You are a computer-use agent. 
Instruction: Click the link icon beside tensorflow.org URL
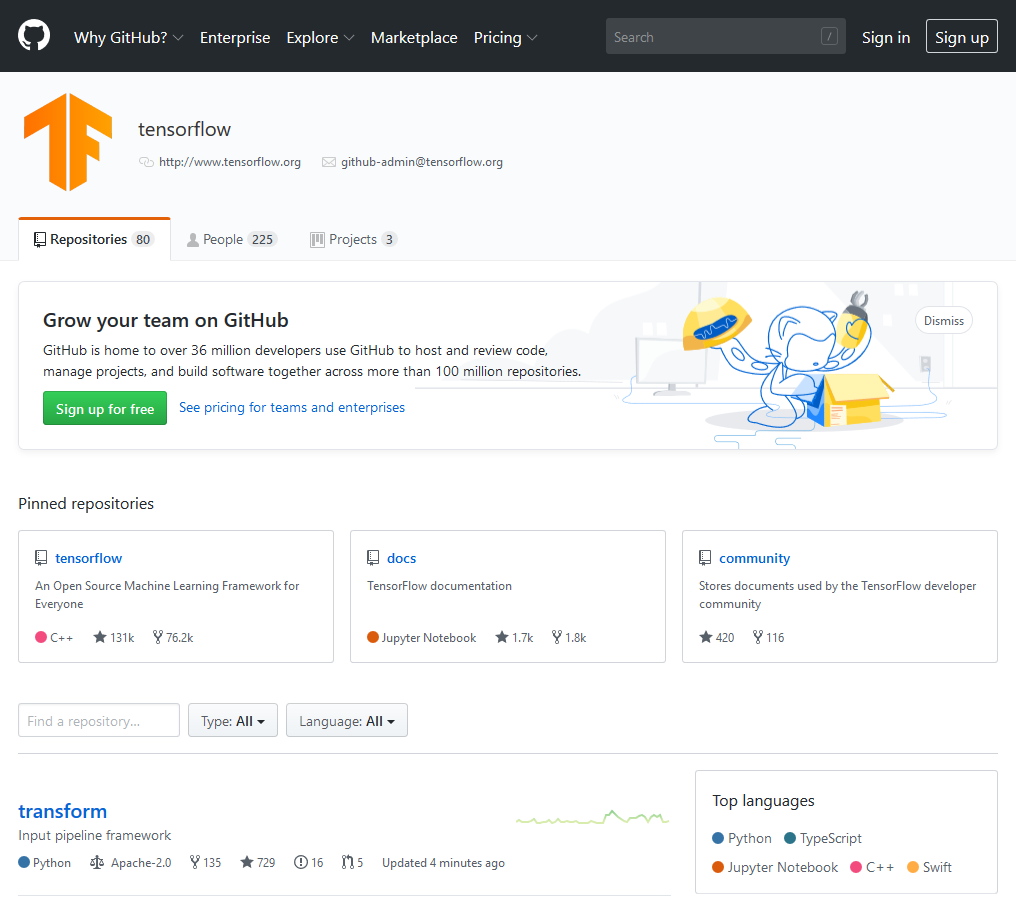pyautogui.click(x=146, y=162)
